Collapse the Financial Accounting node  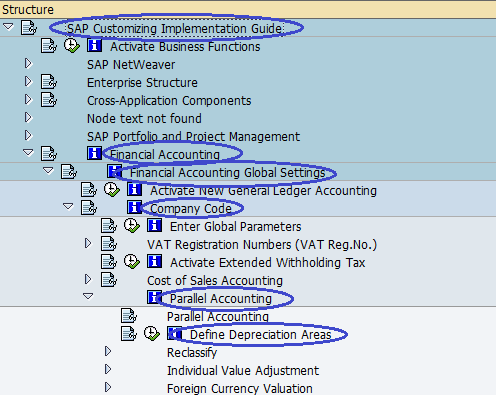click(28, 153)
